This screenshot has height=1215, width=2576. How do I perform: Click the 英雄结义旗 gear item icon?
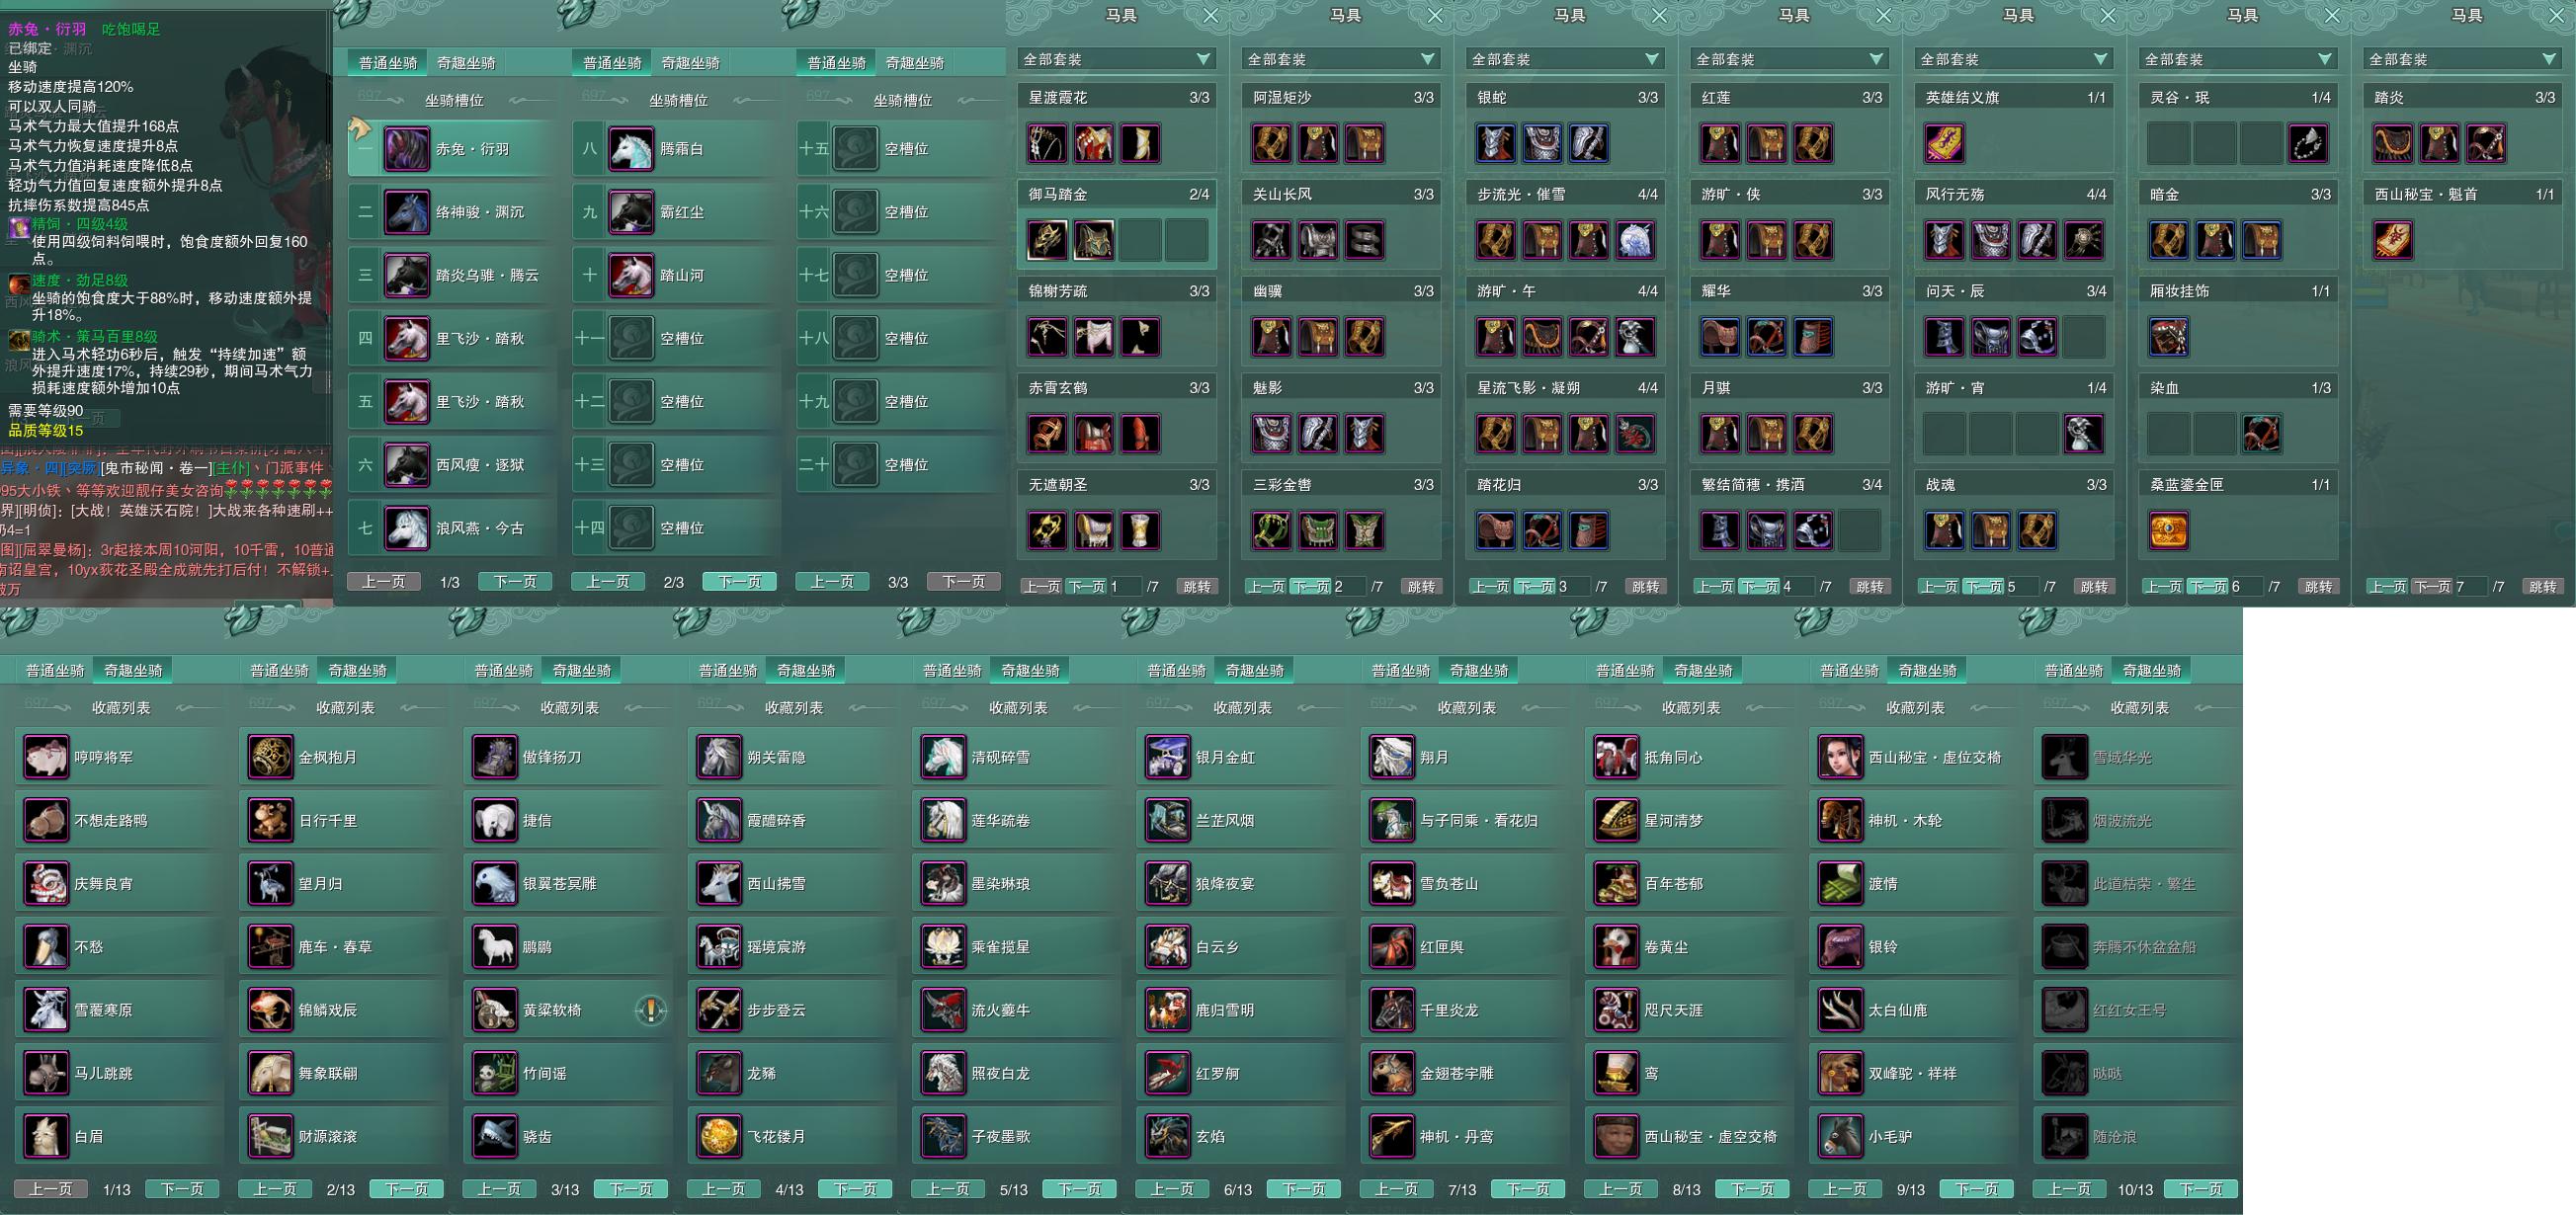[1944, 144]
